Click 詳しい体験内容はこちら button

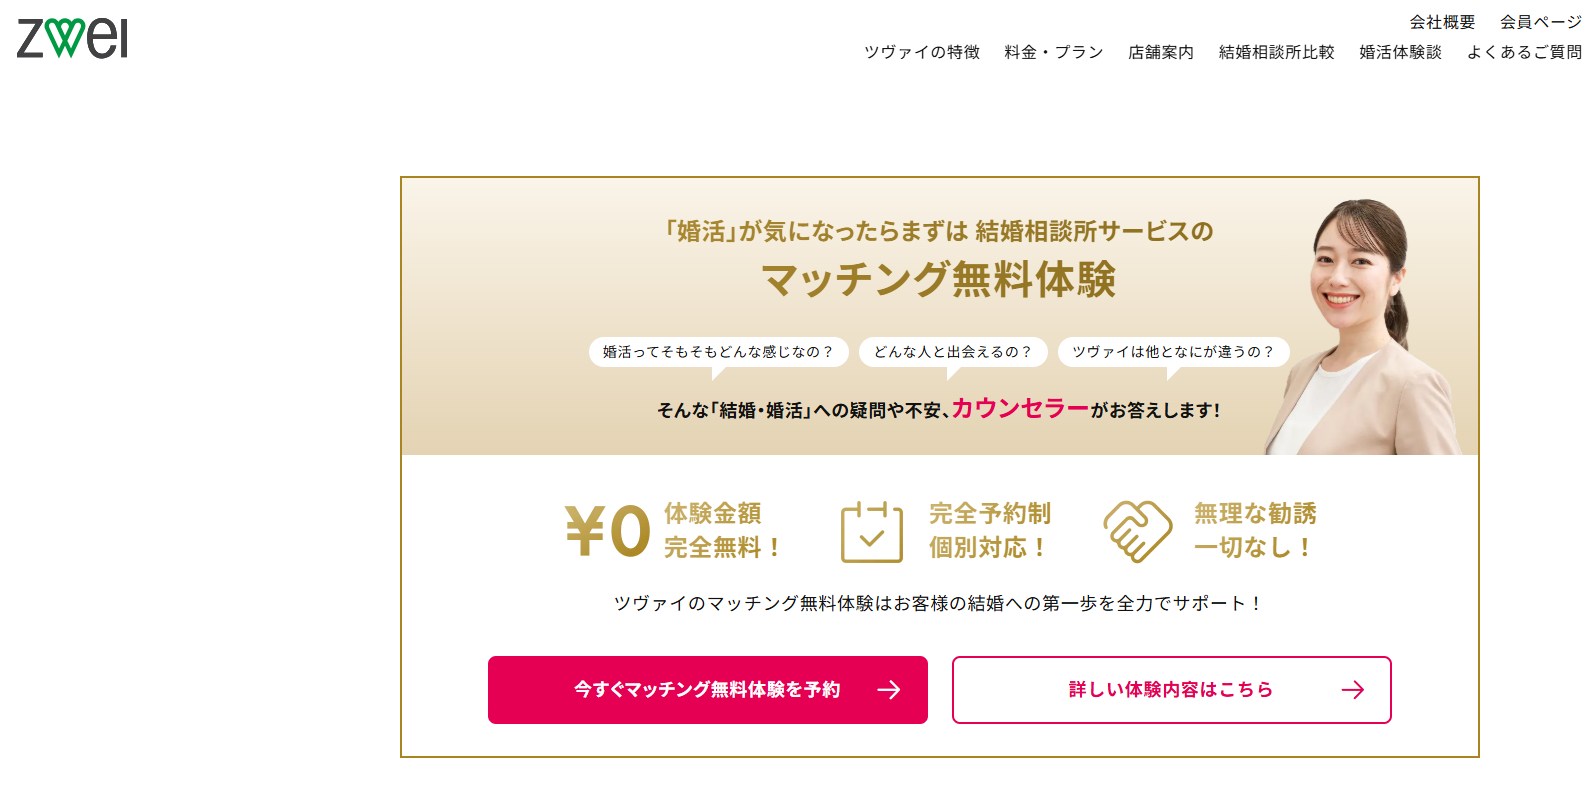click(1170, 690)
